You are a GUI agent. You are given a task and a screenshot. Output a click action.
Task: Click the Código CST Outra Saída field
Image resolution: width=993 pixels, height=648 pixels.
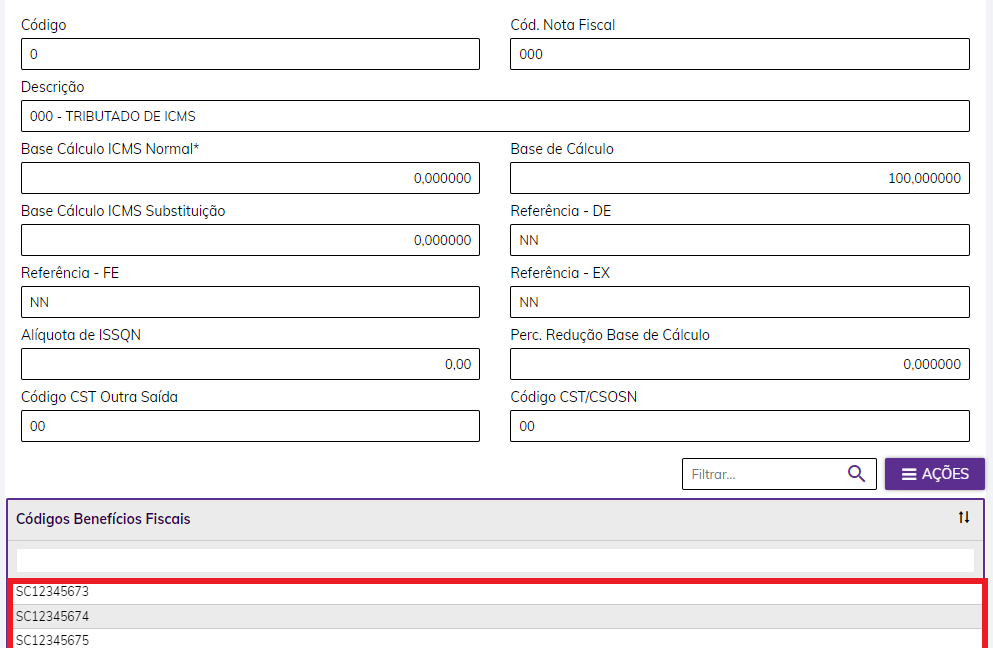point(250,426)
